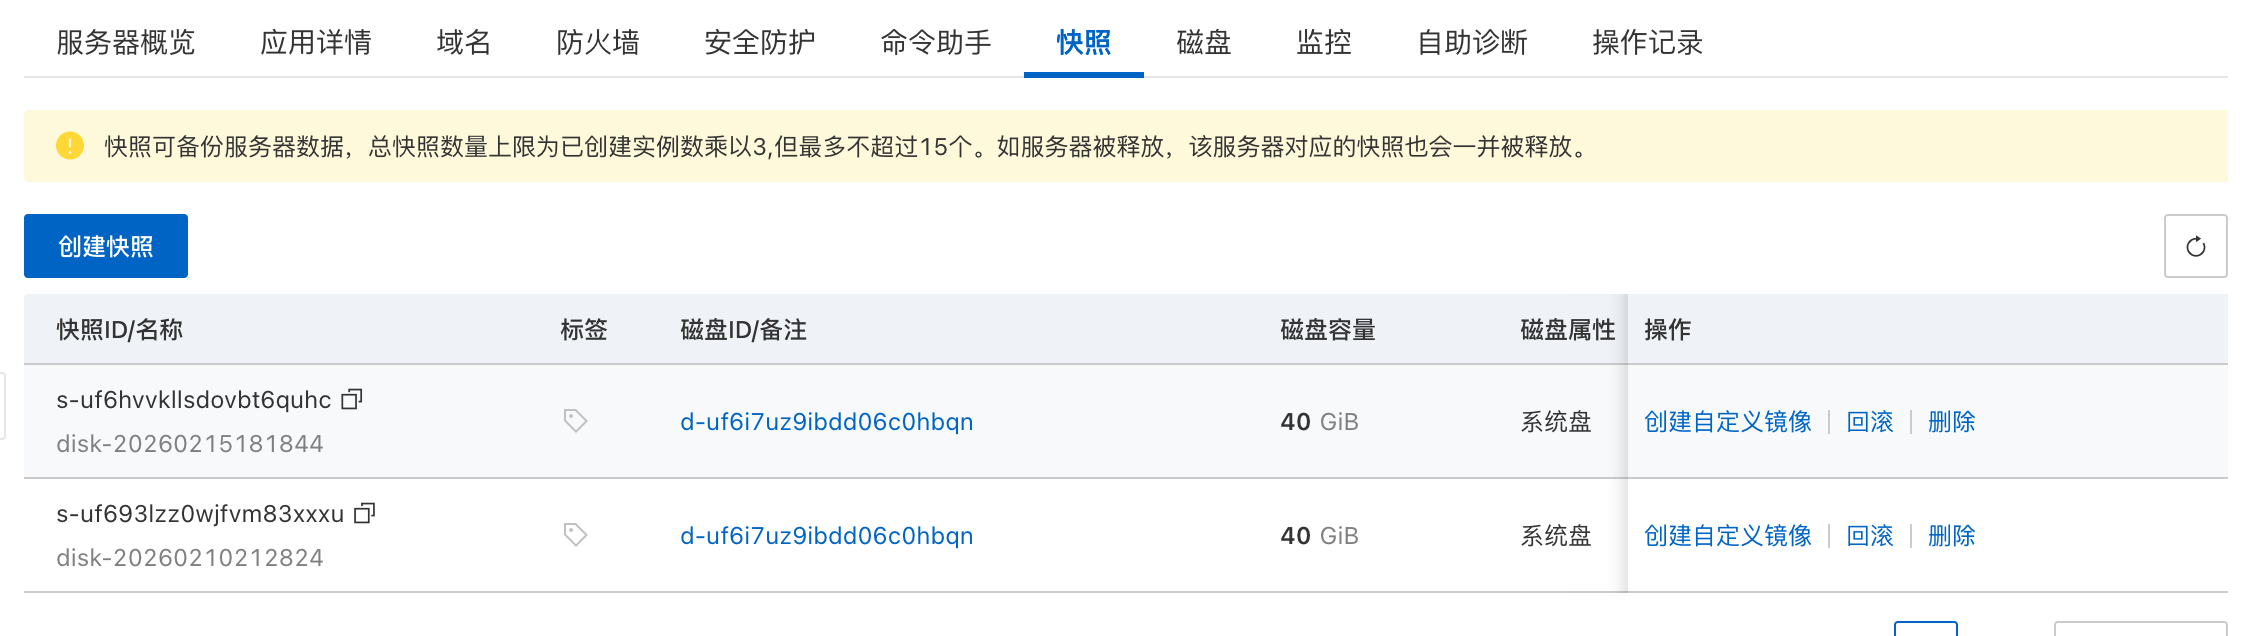Go to the 服务器概览 tab
The image size is (2258, 636).
tap(126, 42)
